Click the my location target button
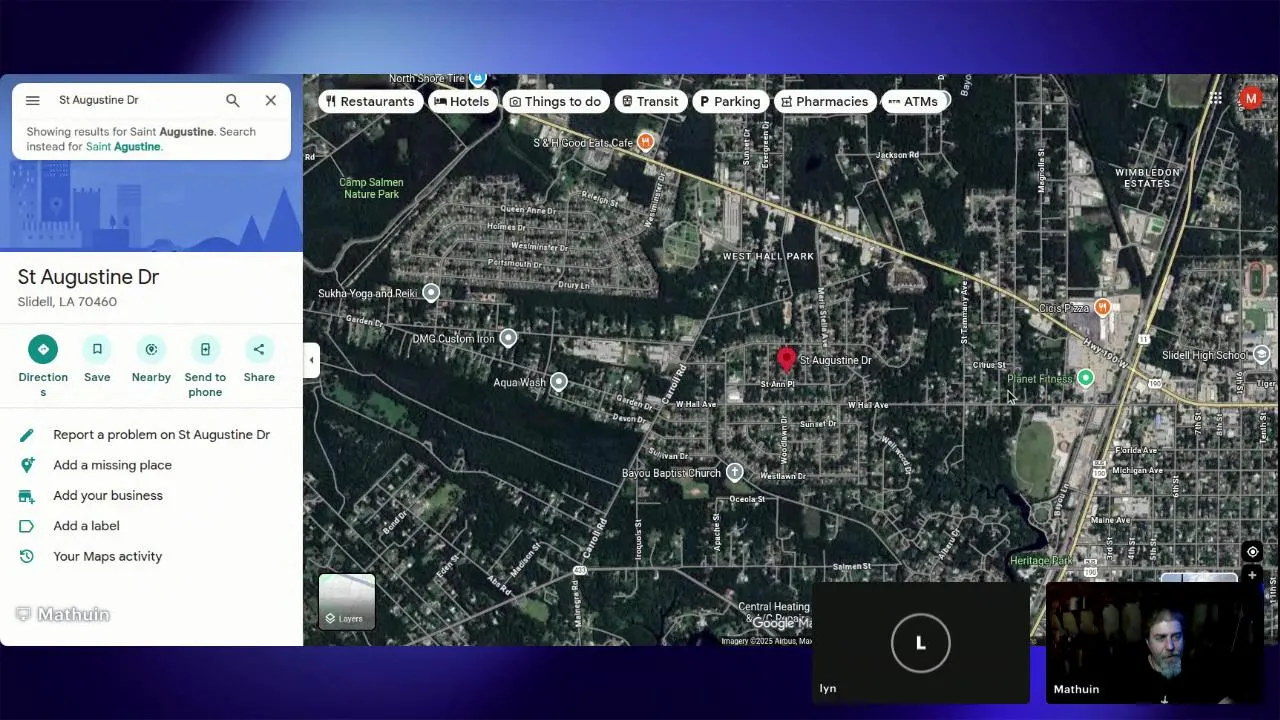The image size is (1280, 720). [1252, 552]
